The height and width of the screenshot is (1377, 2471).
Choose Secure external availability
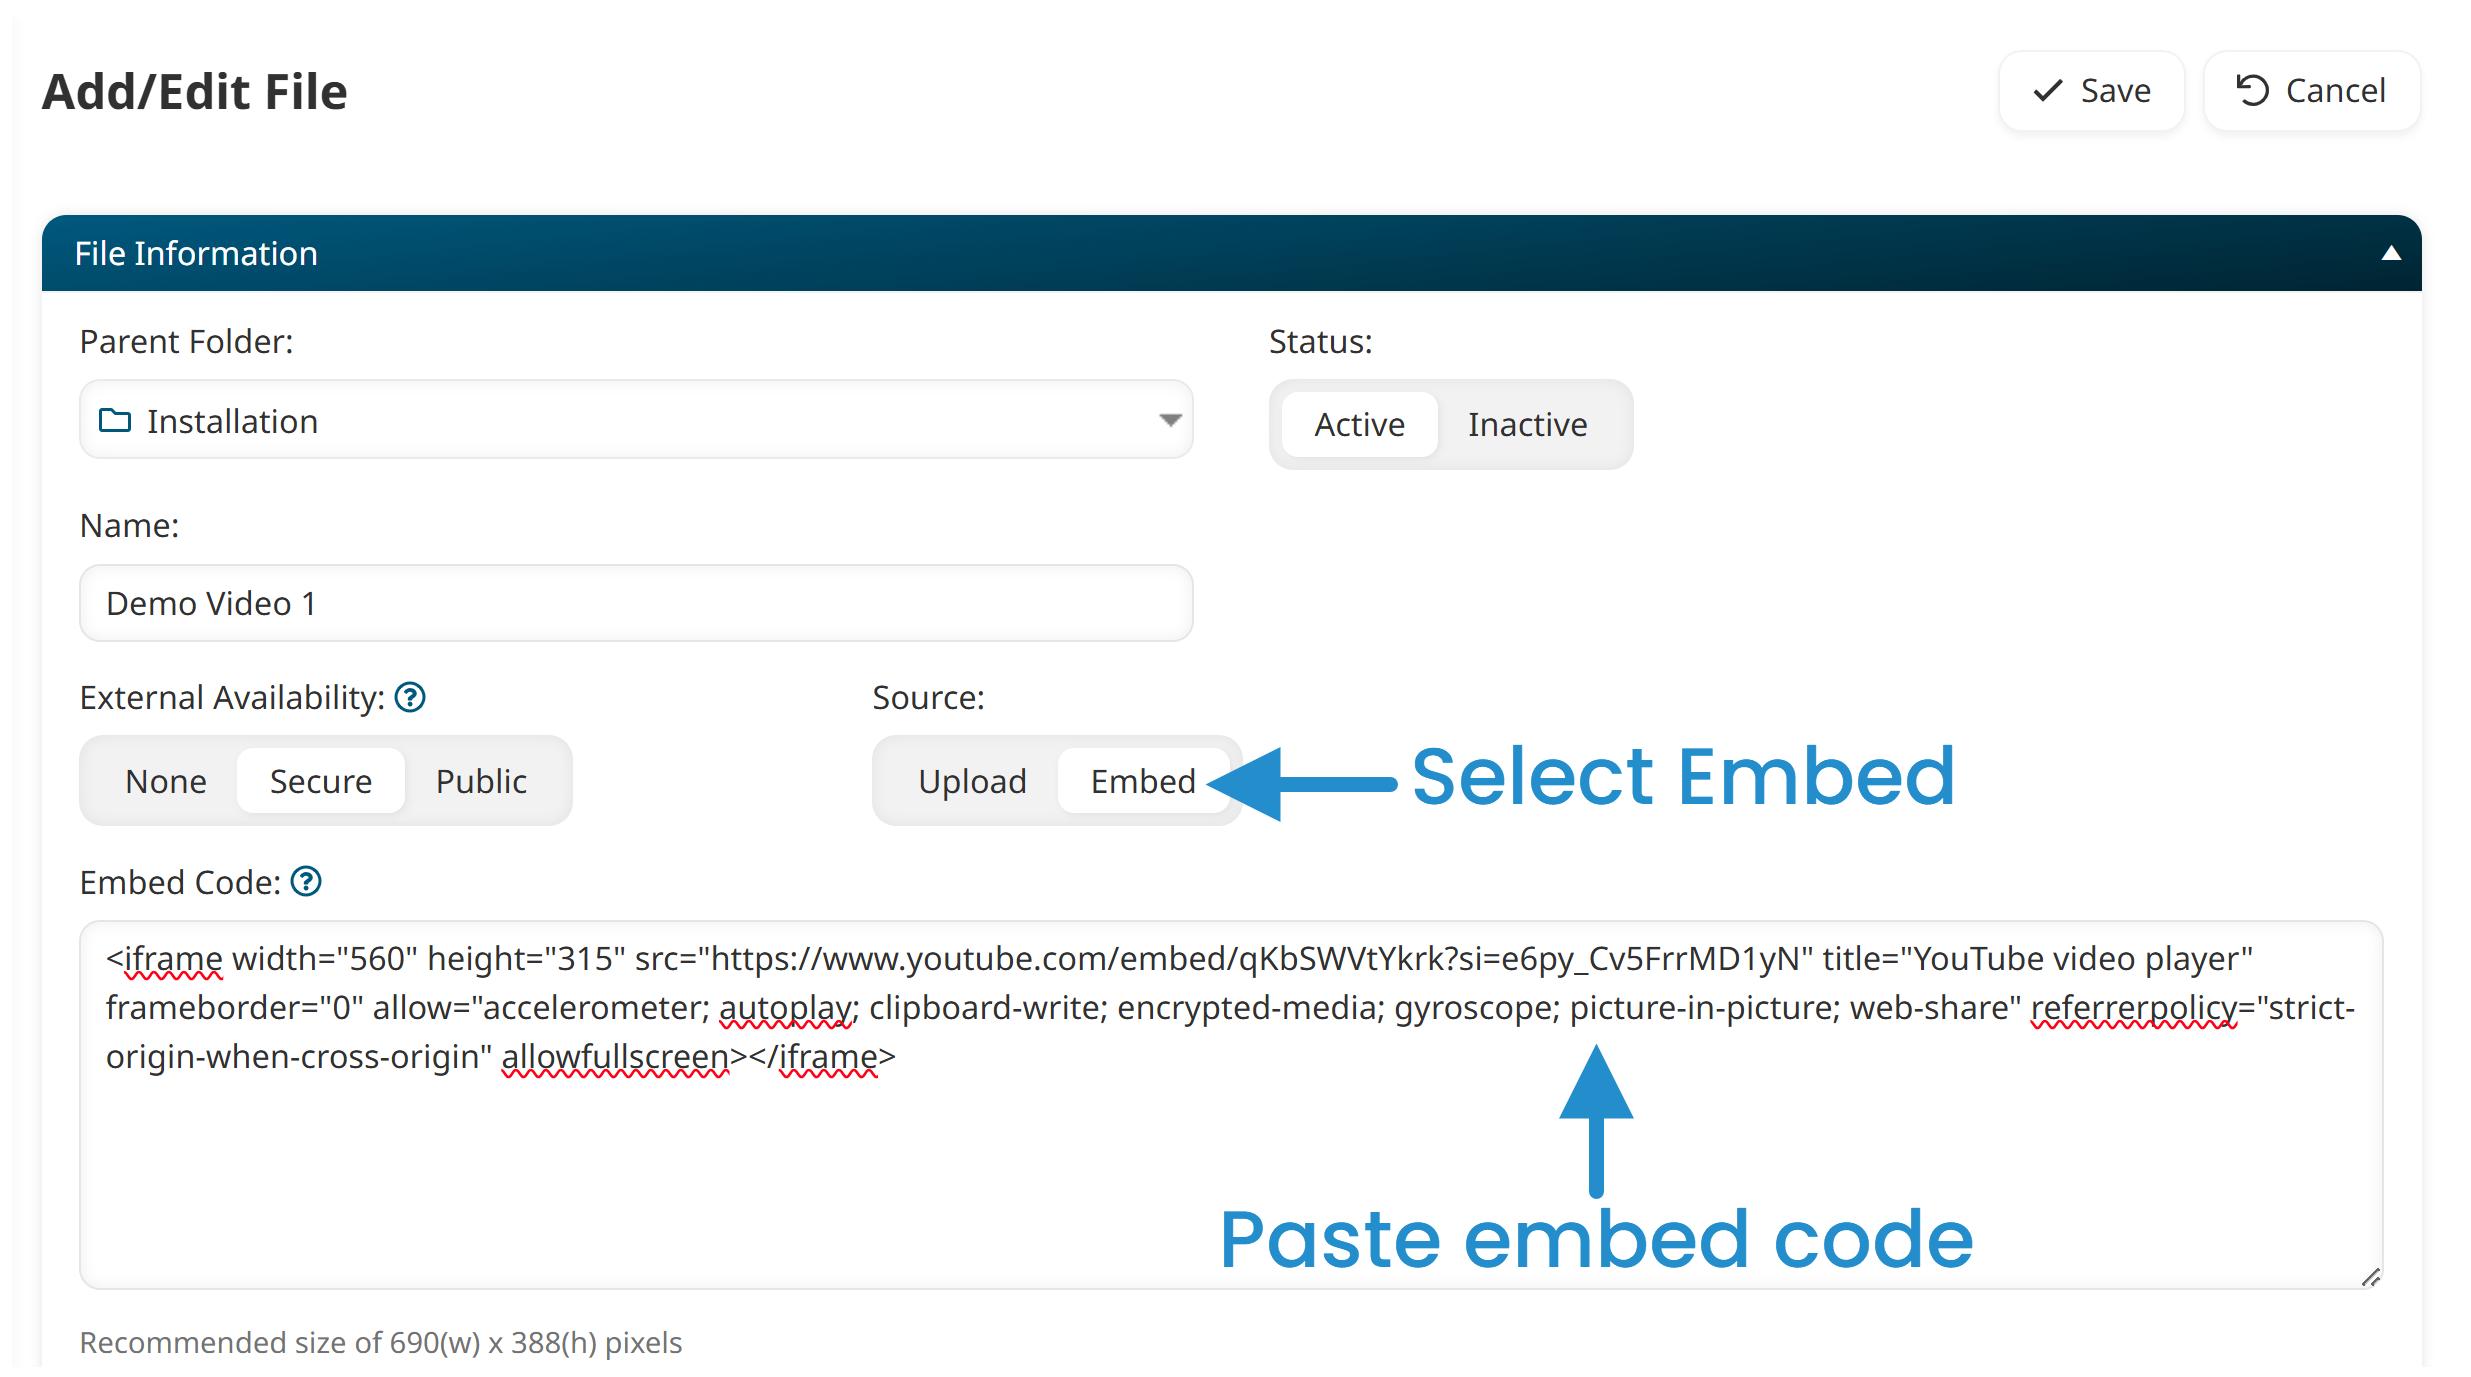(321, 781)
